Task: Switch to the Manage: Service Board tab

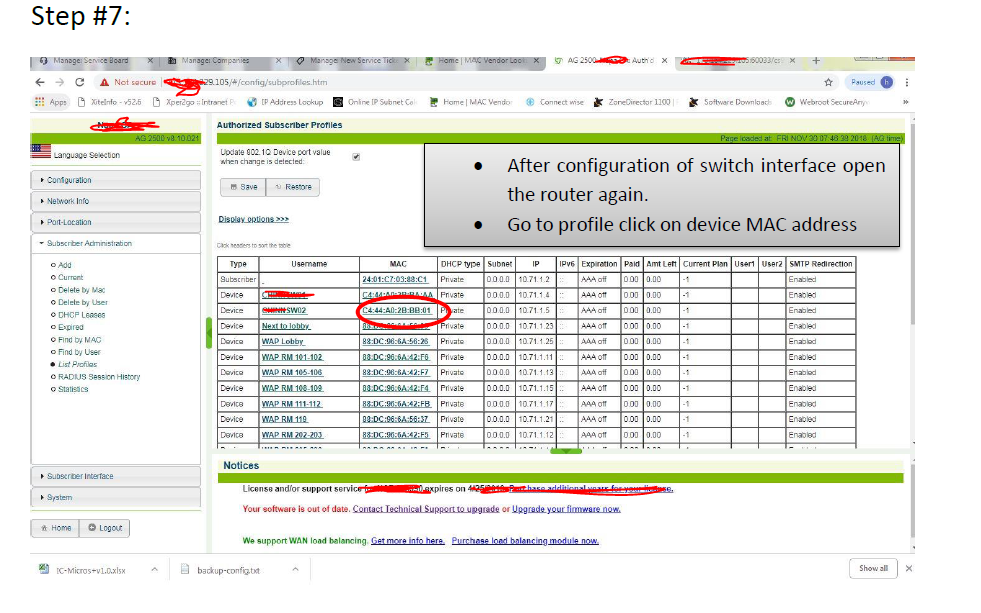Action: (x=91, y=61)
